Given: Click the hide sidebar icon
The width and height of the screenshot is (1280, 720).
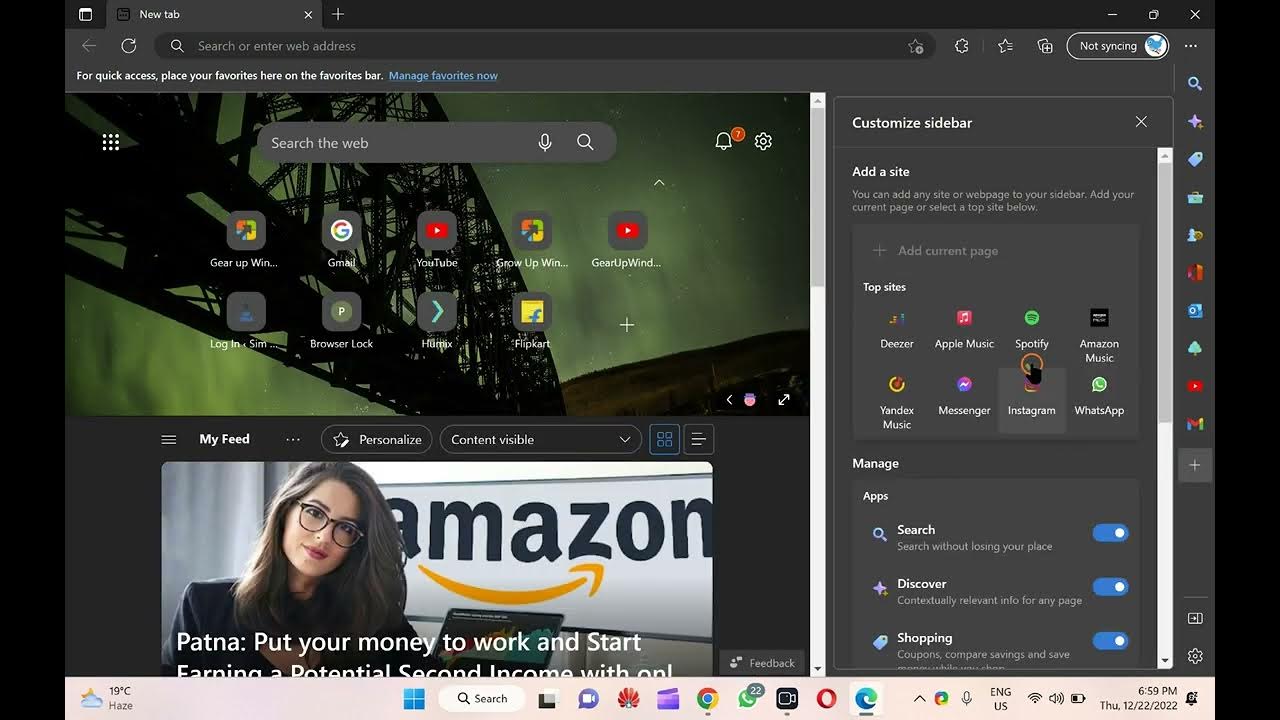Looking at the screenshot, I should point(1194,618).
